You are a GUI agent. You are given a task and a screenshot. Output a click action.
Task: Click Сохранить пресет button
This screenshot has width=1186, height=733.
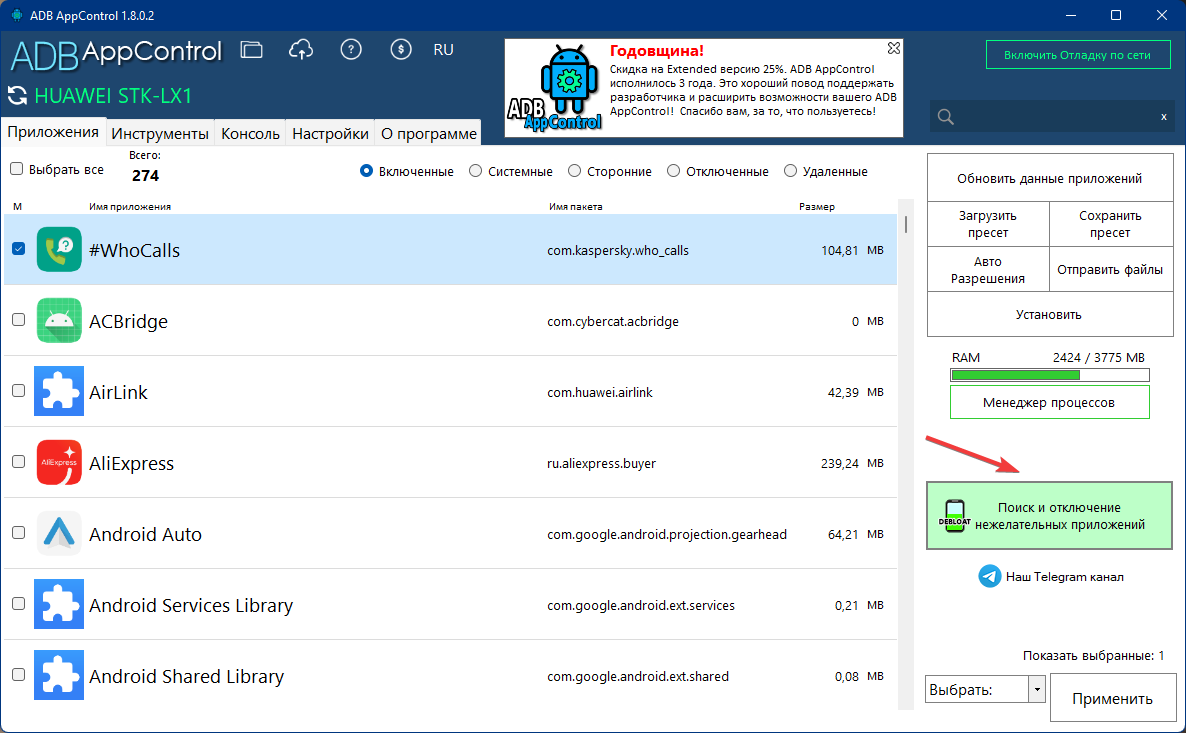[x=1110, y=224]
